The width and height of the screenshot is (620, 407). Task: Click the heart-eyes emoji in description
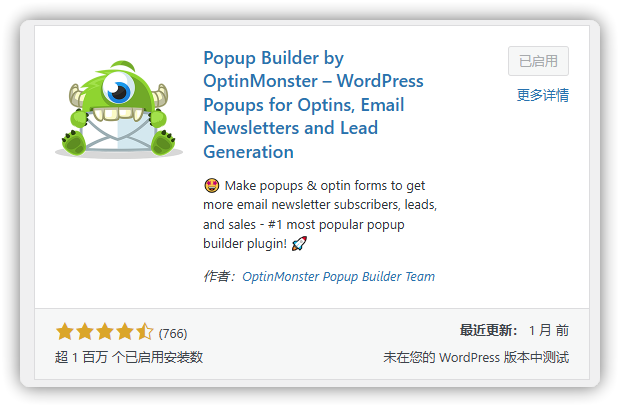[212, 185]
